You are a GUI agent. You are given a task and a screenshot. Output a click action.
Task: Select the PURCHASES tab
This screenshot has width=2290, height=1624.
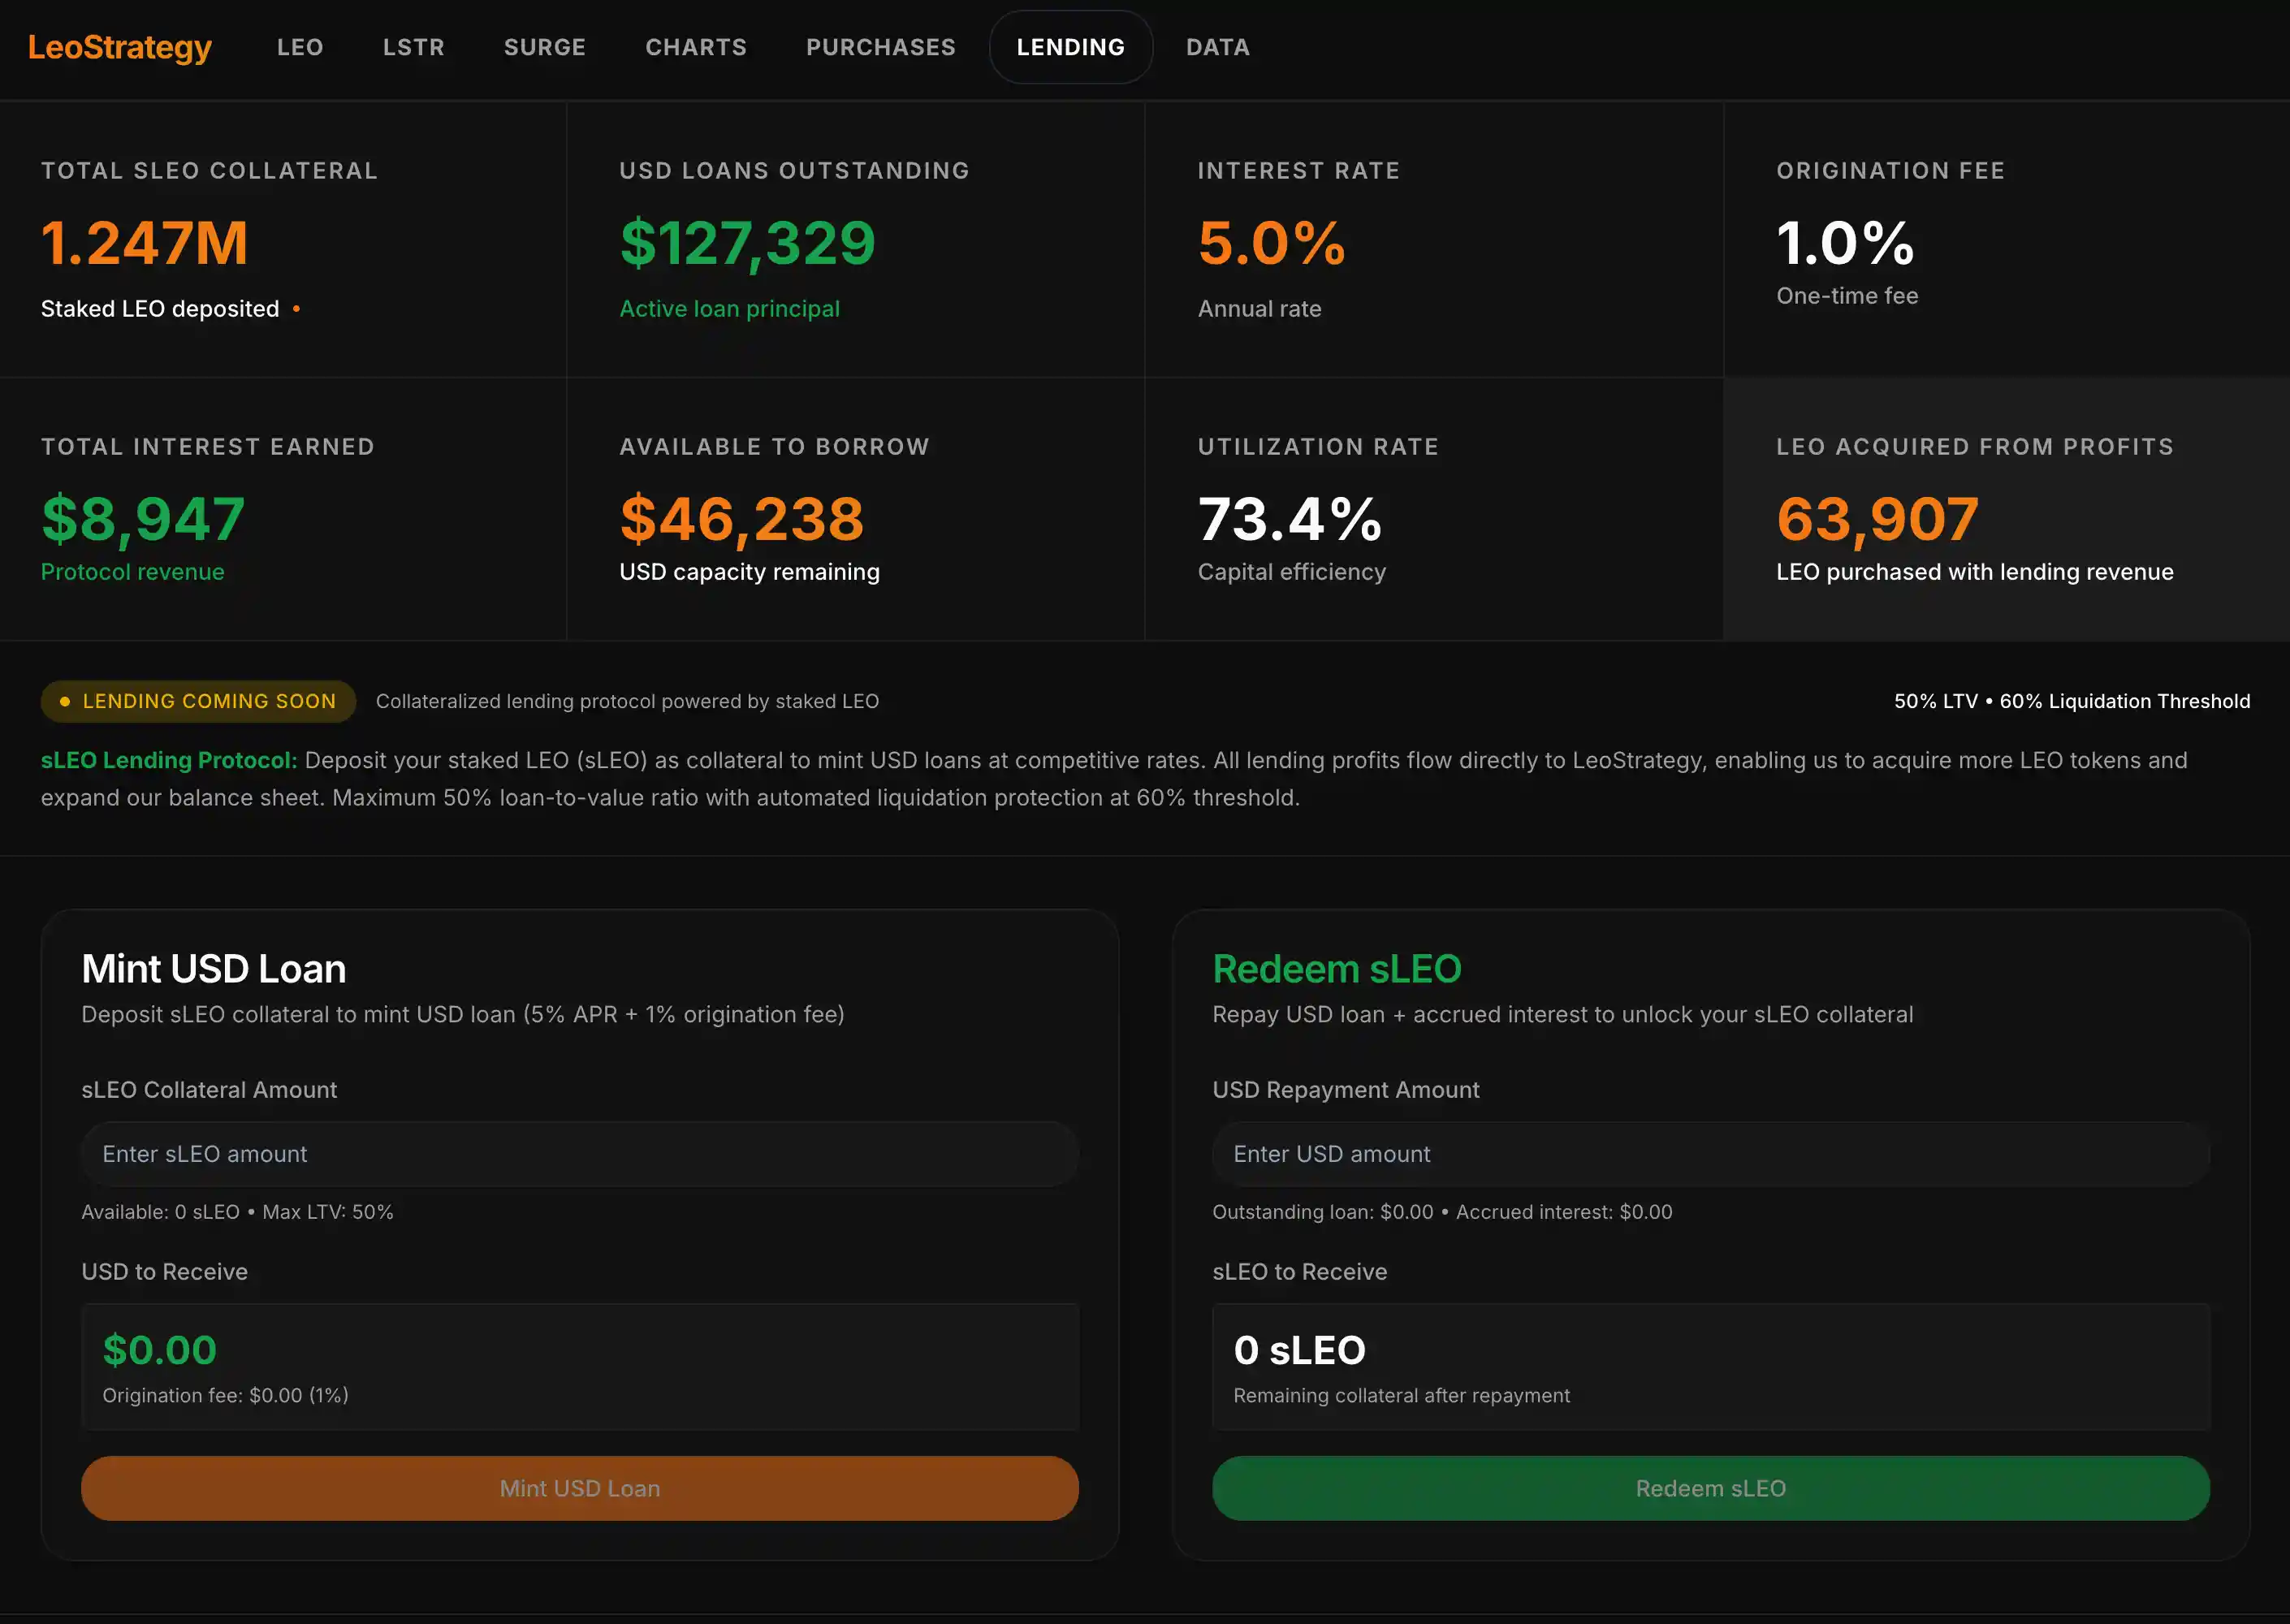click(880, 47)
